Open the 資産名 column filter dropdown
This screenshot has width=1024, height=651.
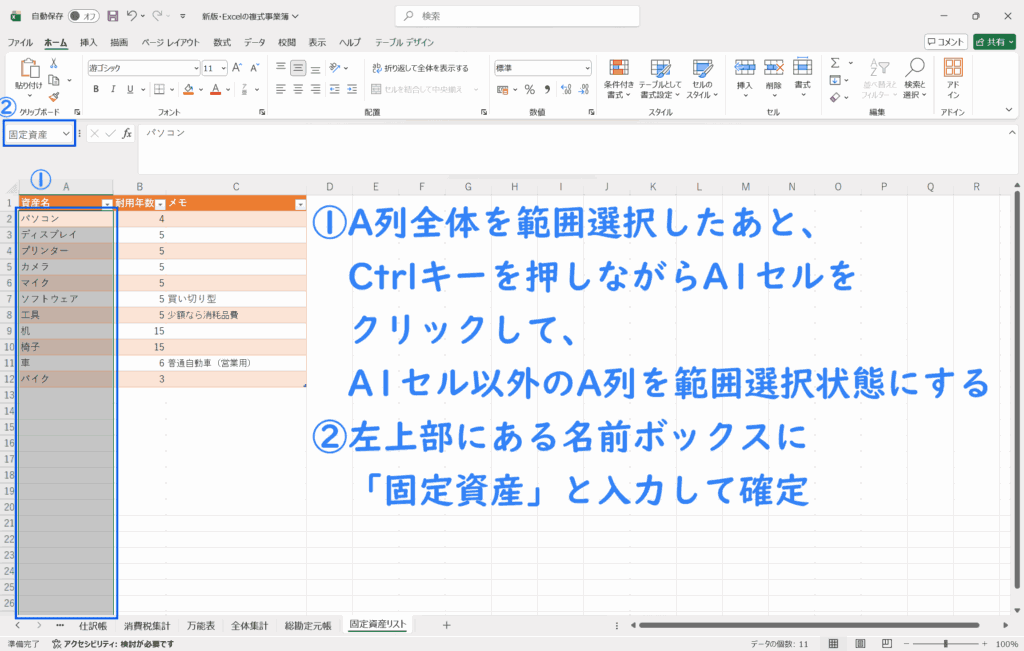point(107,203)
